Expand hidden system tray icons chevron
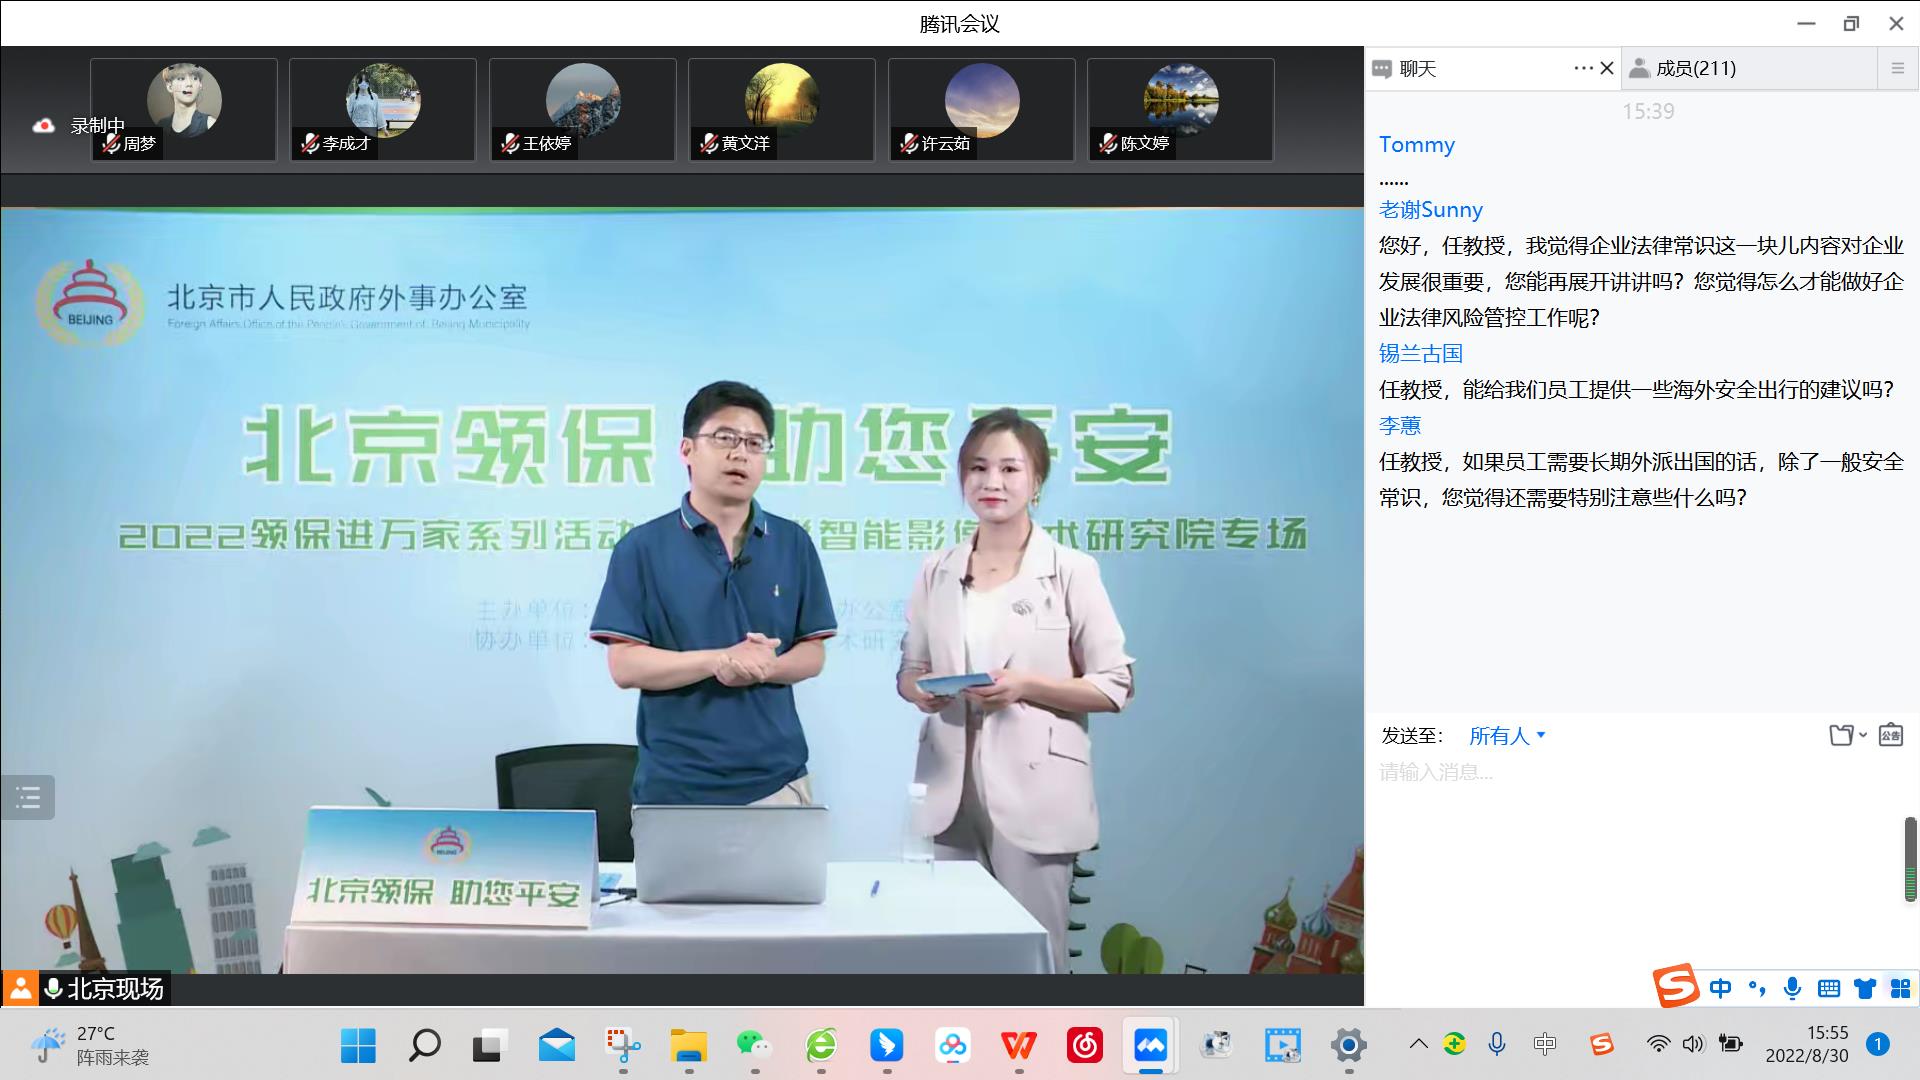The width and height of the screenshot is (1920, 1080). tap(1418, 1045)
